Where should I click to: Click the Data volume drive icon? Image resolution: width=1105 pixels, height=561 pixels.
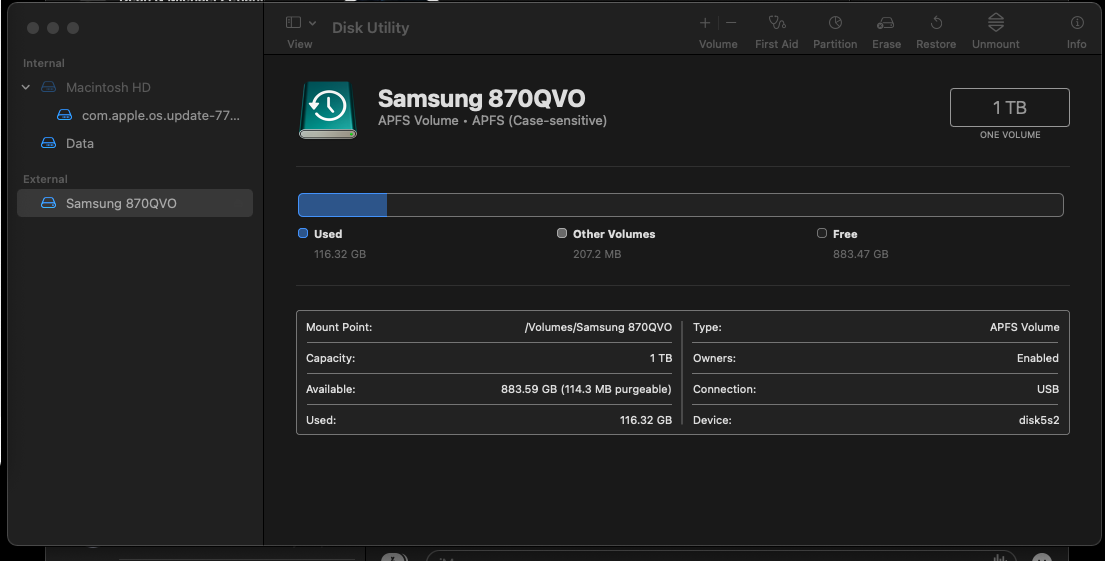(x=49, y=143)
